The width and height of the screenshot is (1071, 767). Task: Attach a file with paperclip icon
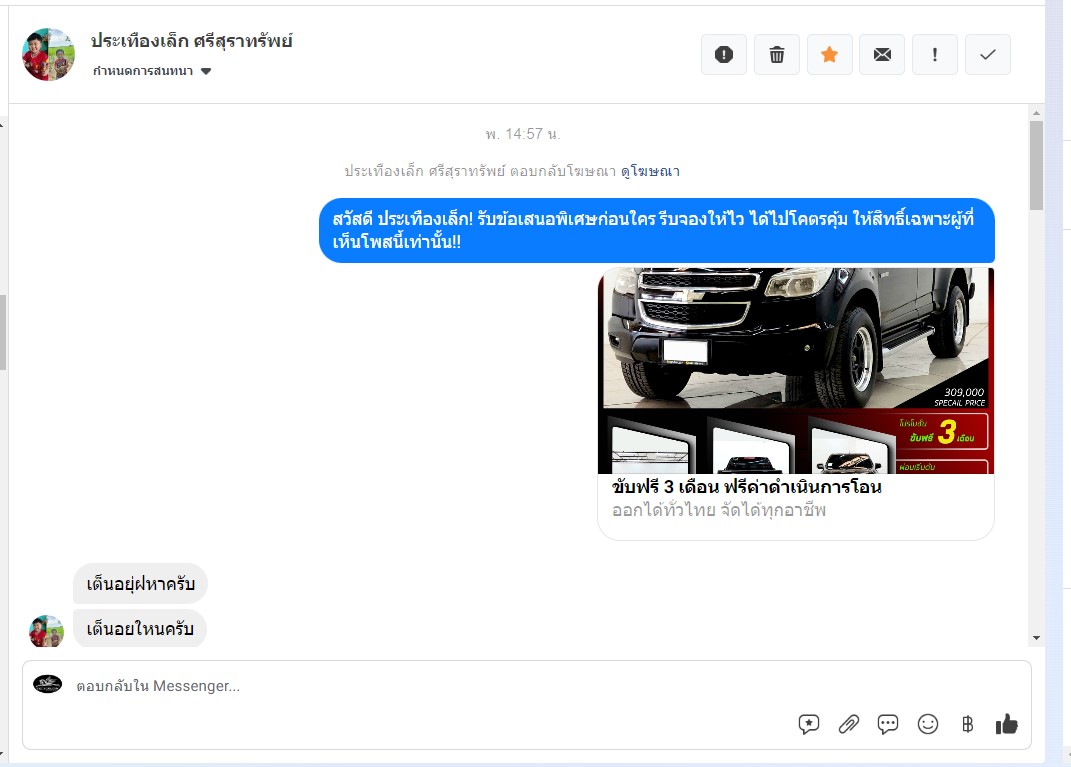point(848,724)
